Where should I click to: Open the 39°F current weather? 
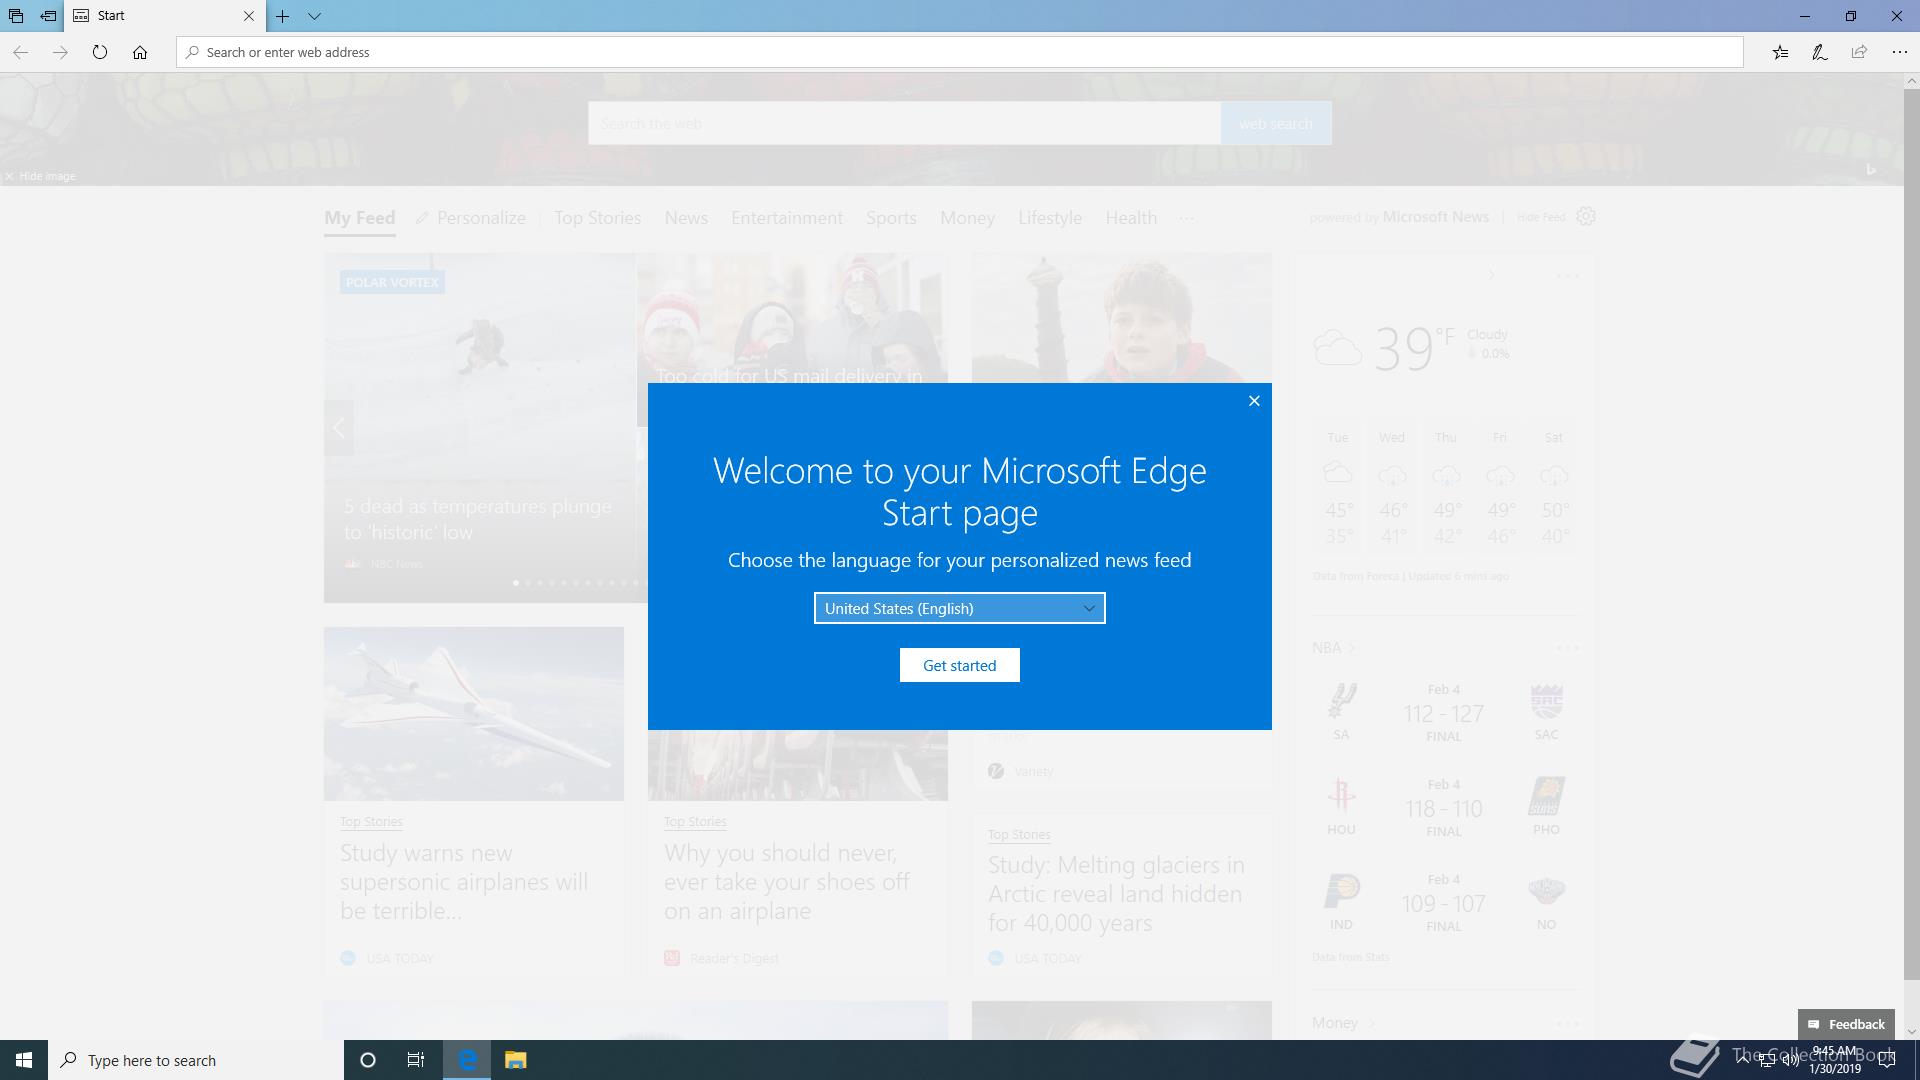[1414, 348]
